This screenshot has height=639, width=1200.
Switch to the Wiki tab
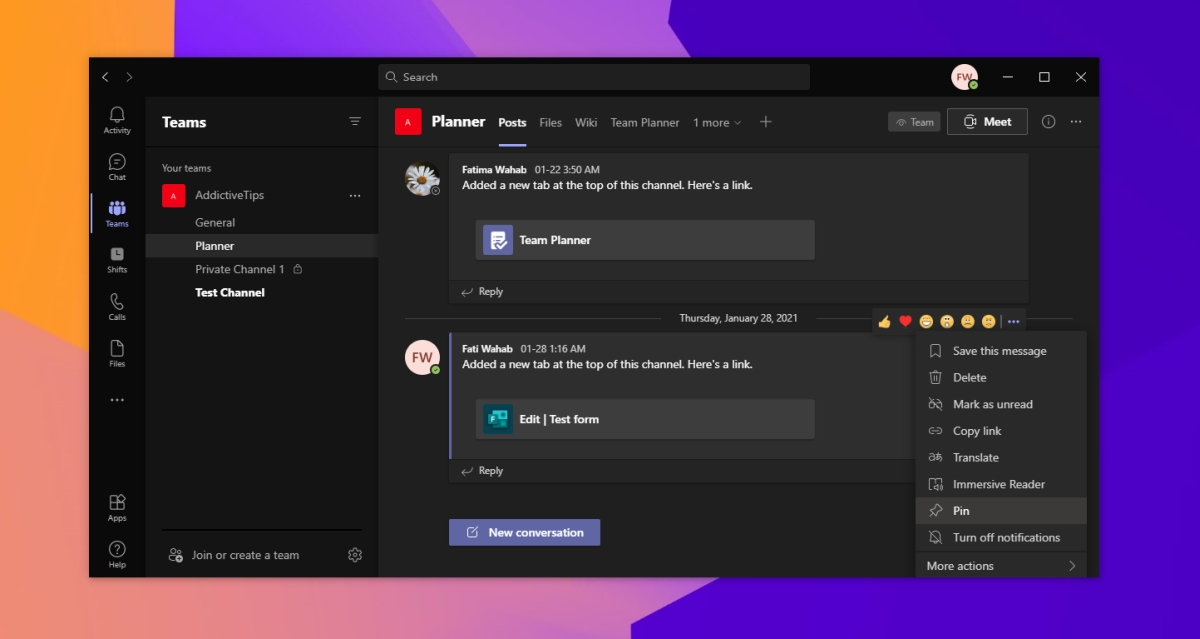(x=586, y=123)
